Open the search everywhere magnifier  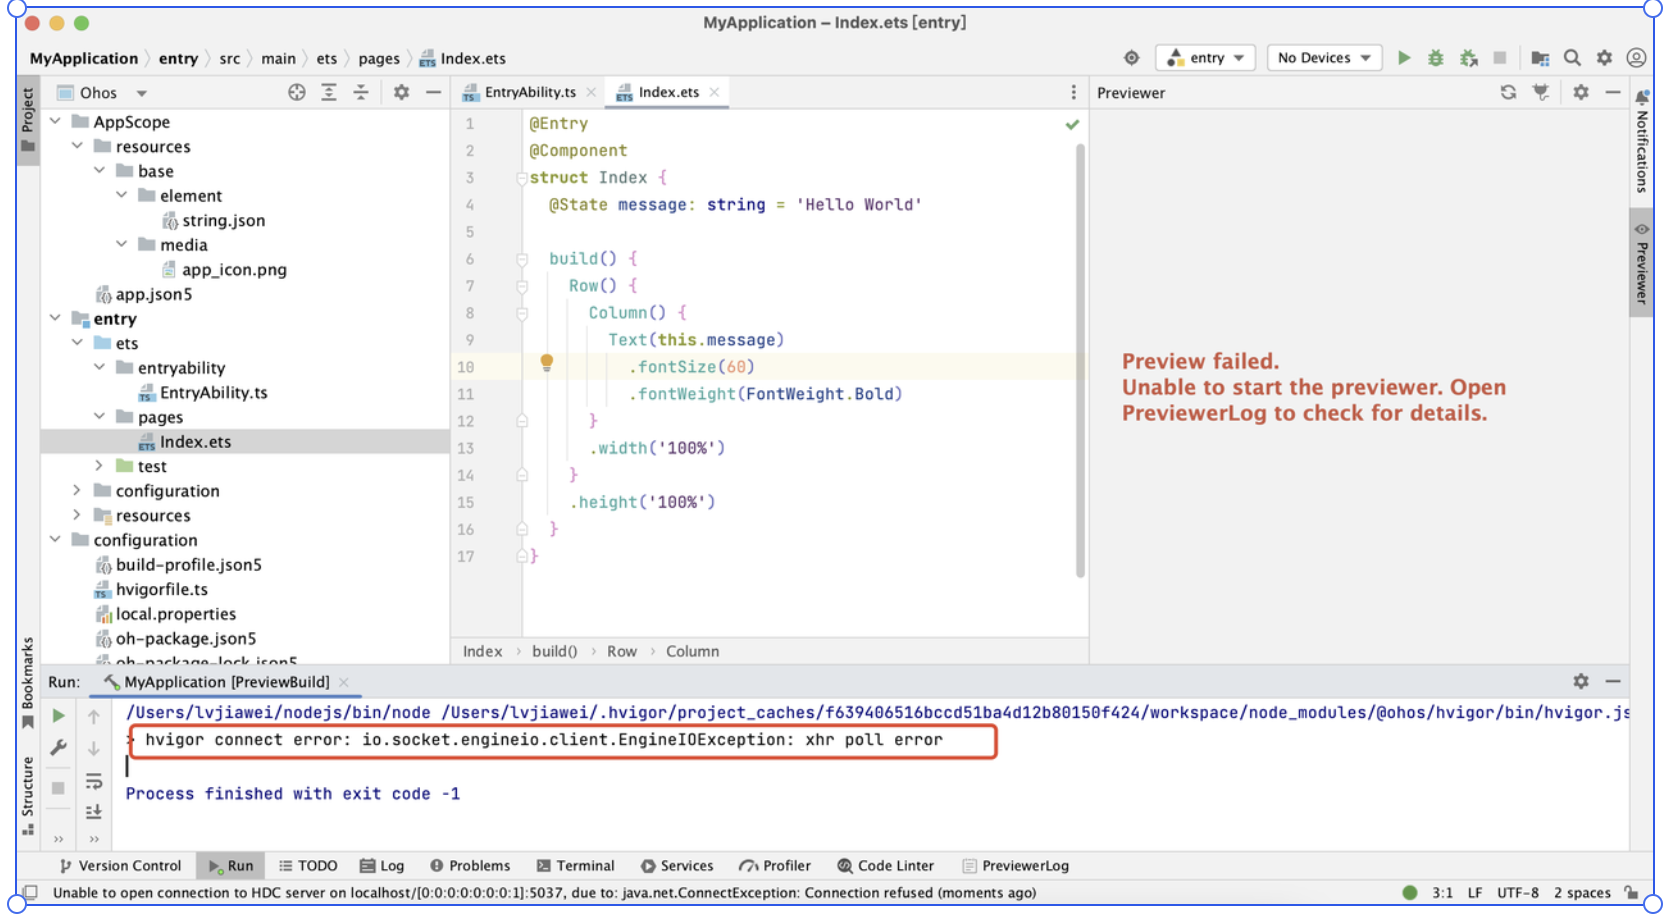click(x=1572, y=58)
